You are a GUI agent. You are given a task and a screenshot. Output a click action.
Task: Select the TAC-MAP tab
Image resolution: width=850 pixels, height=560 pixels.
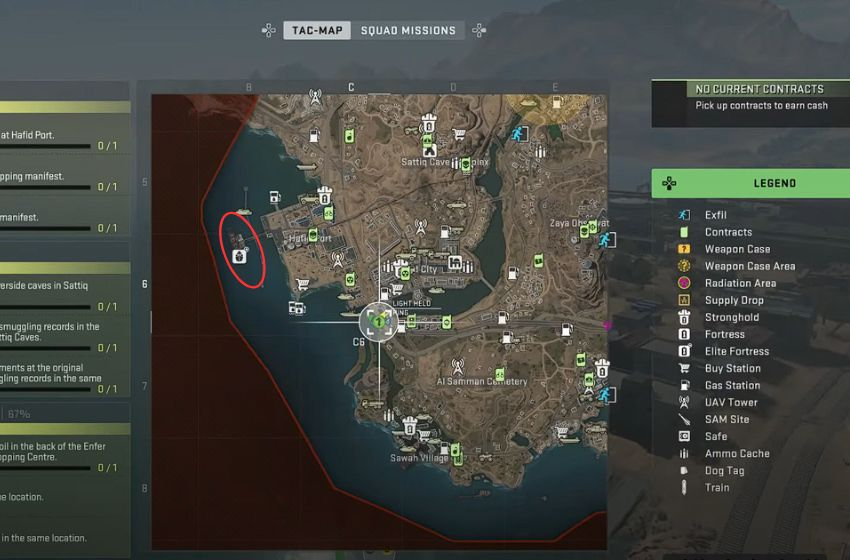pos(317,30)
